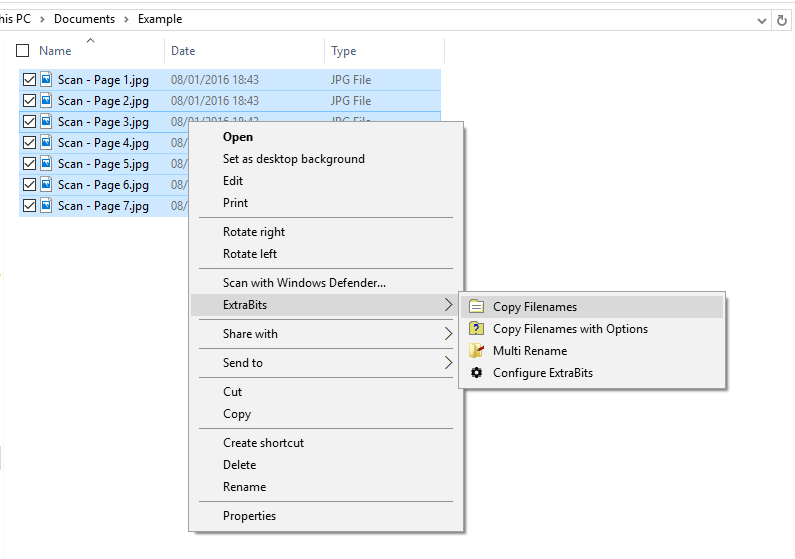This screenshot has width=795, height=559.
Task: Click the refresh icon beside address bar
Action: click(x=782, y=19)
